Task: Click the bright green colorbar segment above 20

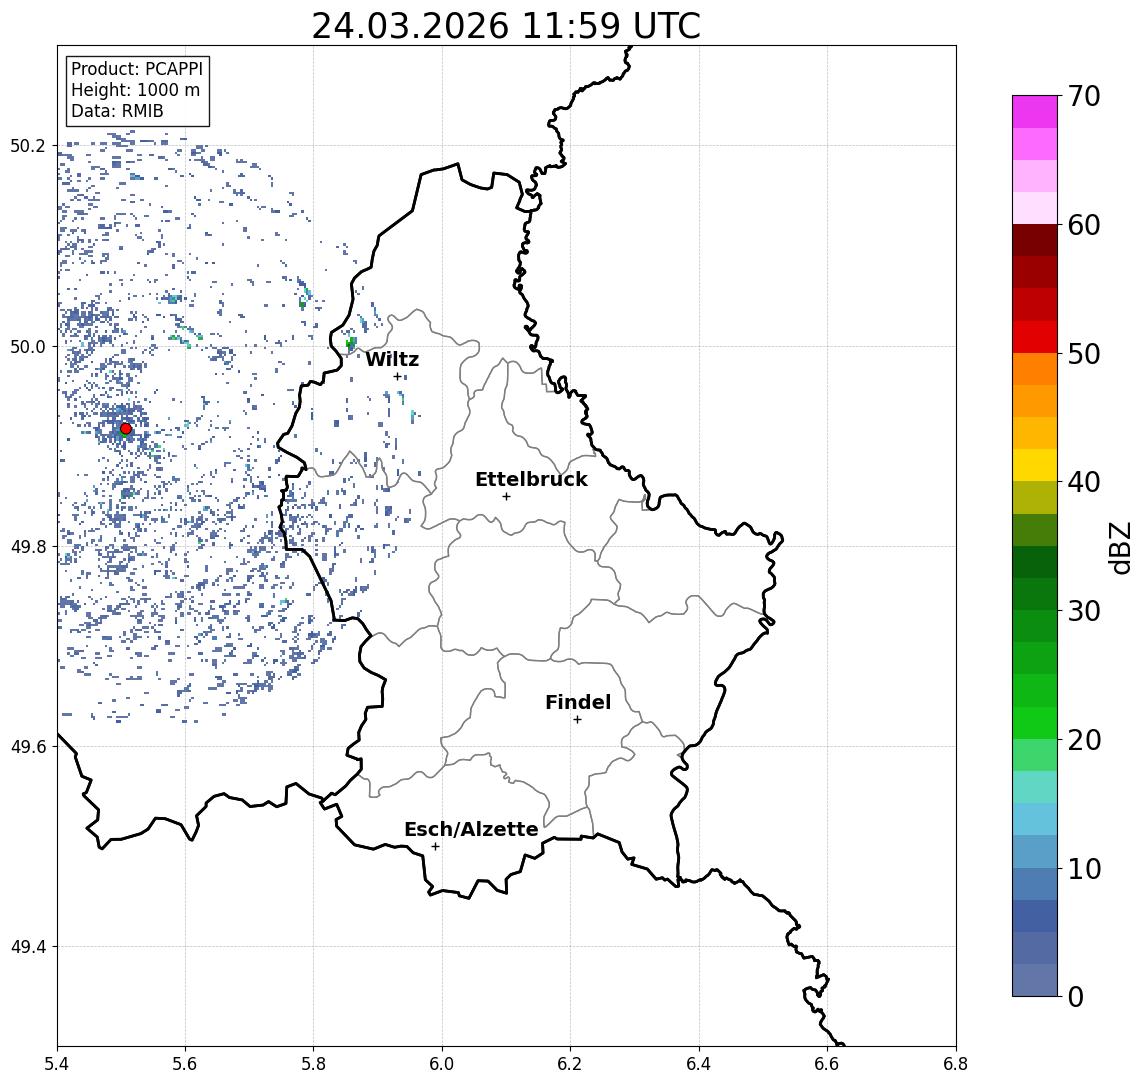Action: [x=1035, y=722]
